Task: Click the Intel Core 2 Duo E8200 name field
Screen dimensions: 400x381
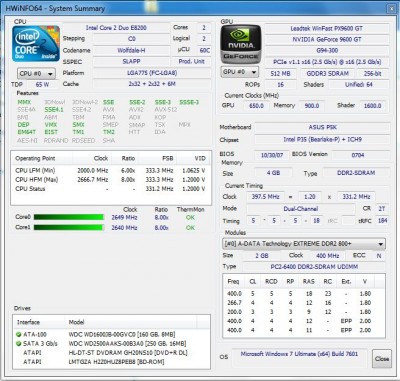Action: click(x=116, y=28)
